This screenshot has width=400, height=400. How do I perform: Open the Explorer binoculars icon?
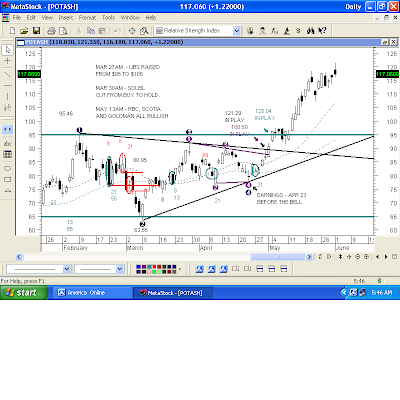coord(311,31)
